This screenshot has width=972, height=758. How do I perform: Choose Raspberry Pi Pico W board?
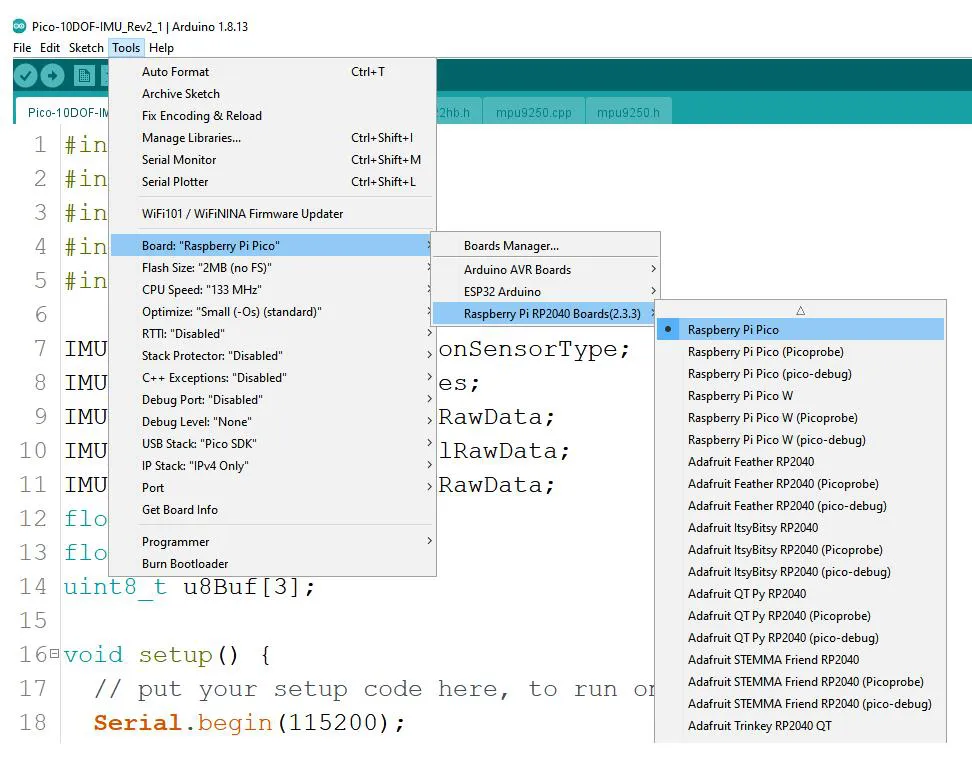pyautogui.click(x=800, y=395)
